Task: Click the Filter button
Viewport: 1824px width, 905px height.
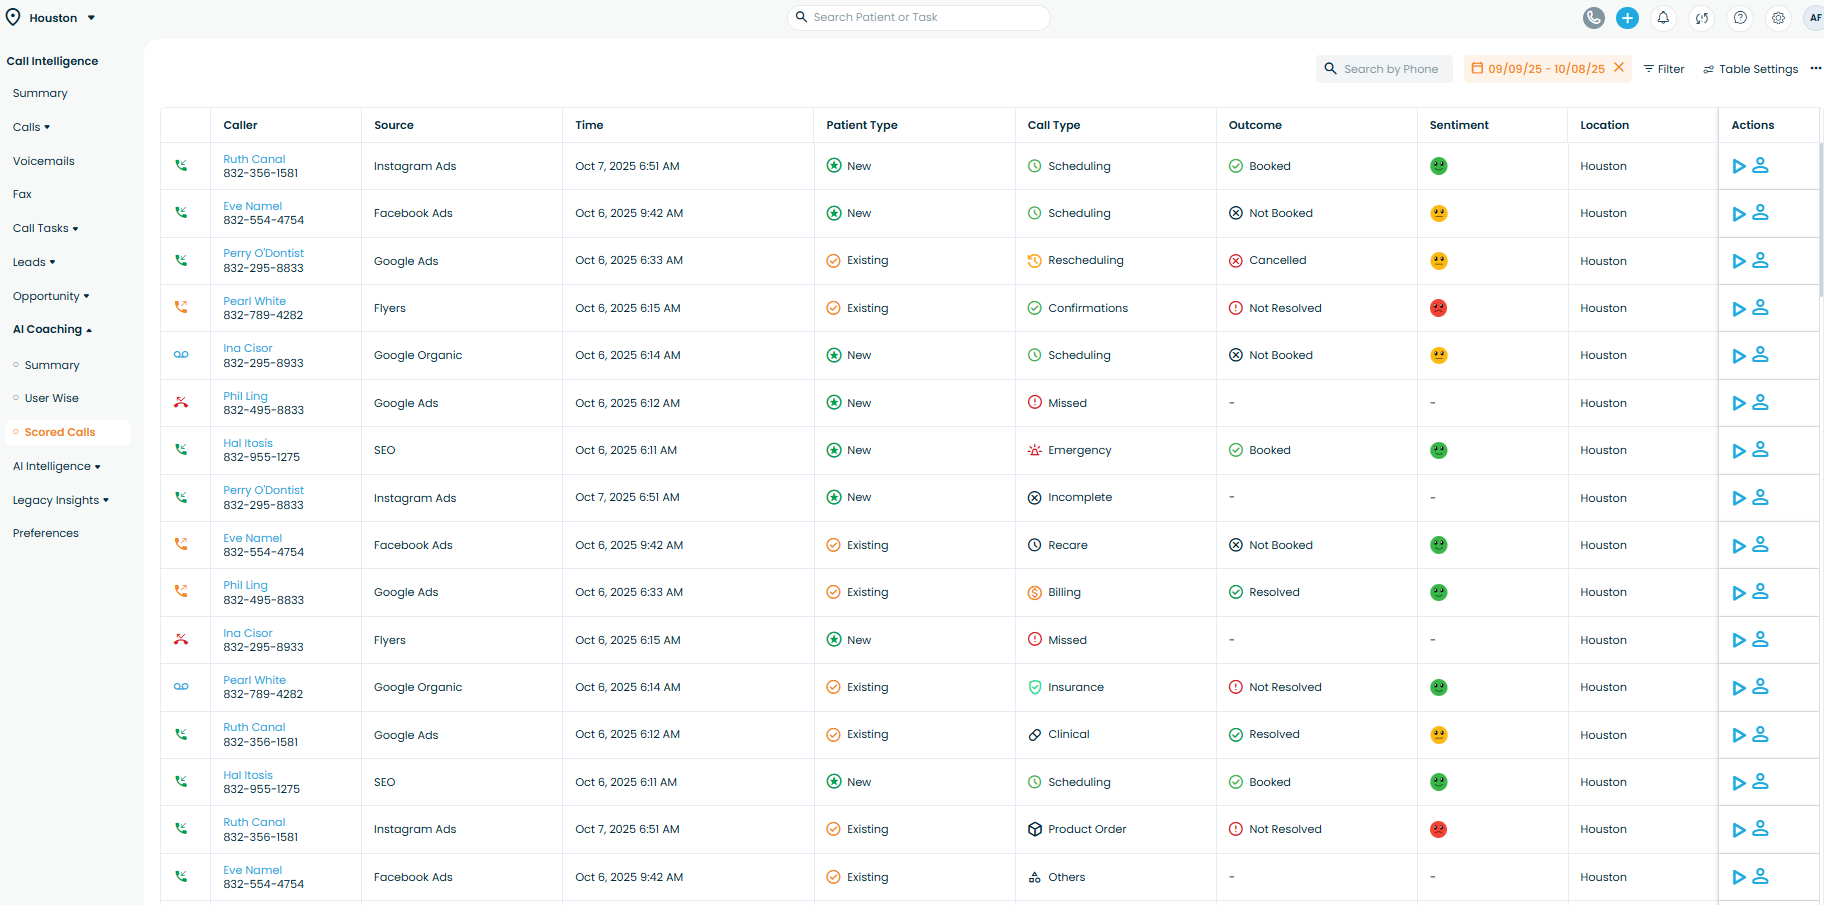Action: click(x=1664, y=69)
